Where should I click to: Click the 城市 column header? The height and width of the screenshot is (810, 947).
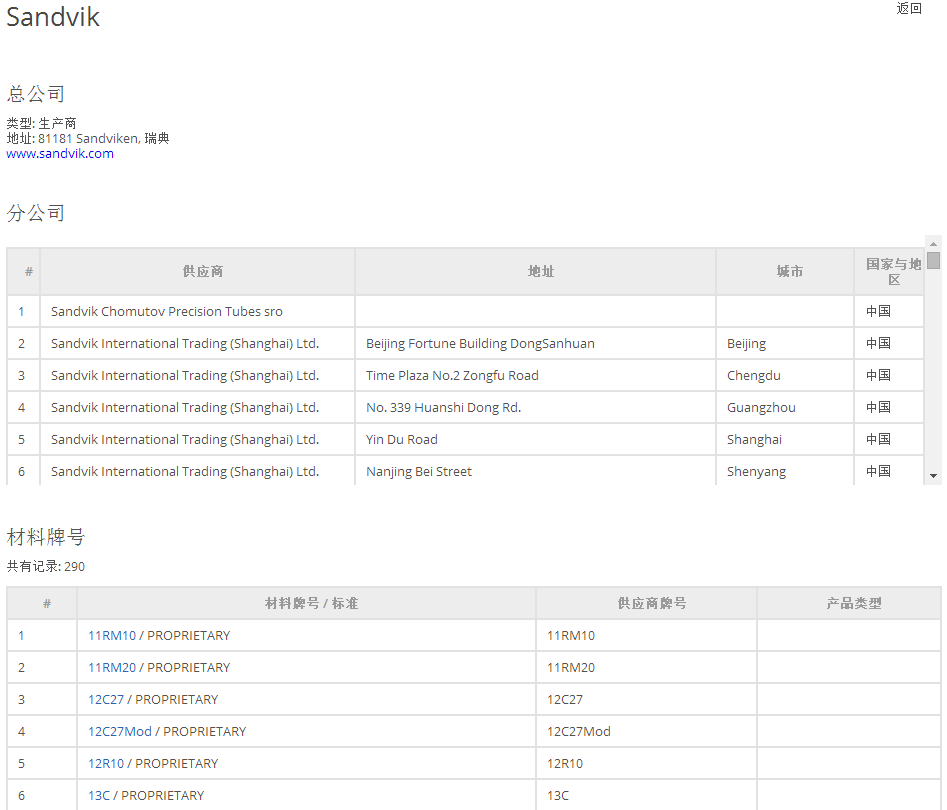click(x=790, y=271)
